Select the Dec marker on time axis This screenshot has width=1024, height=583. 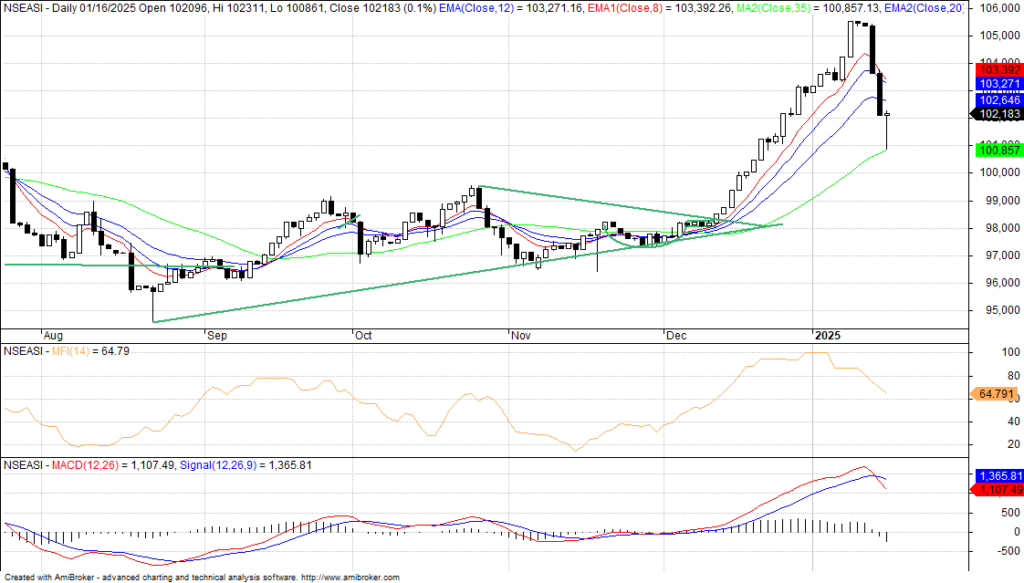pyautogui.click(x=675, y=335)
